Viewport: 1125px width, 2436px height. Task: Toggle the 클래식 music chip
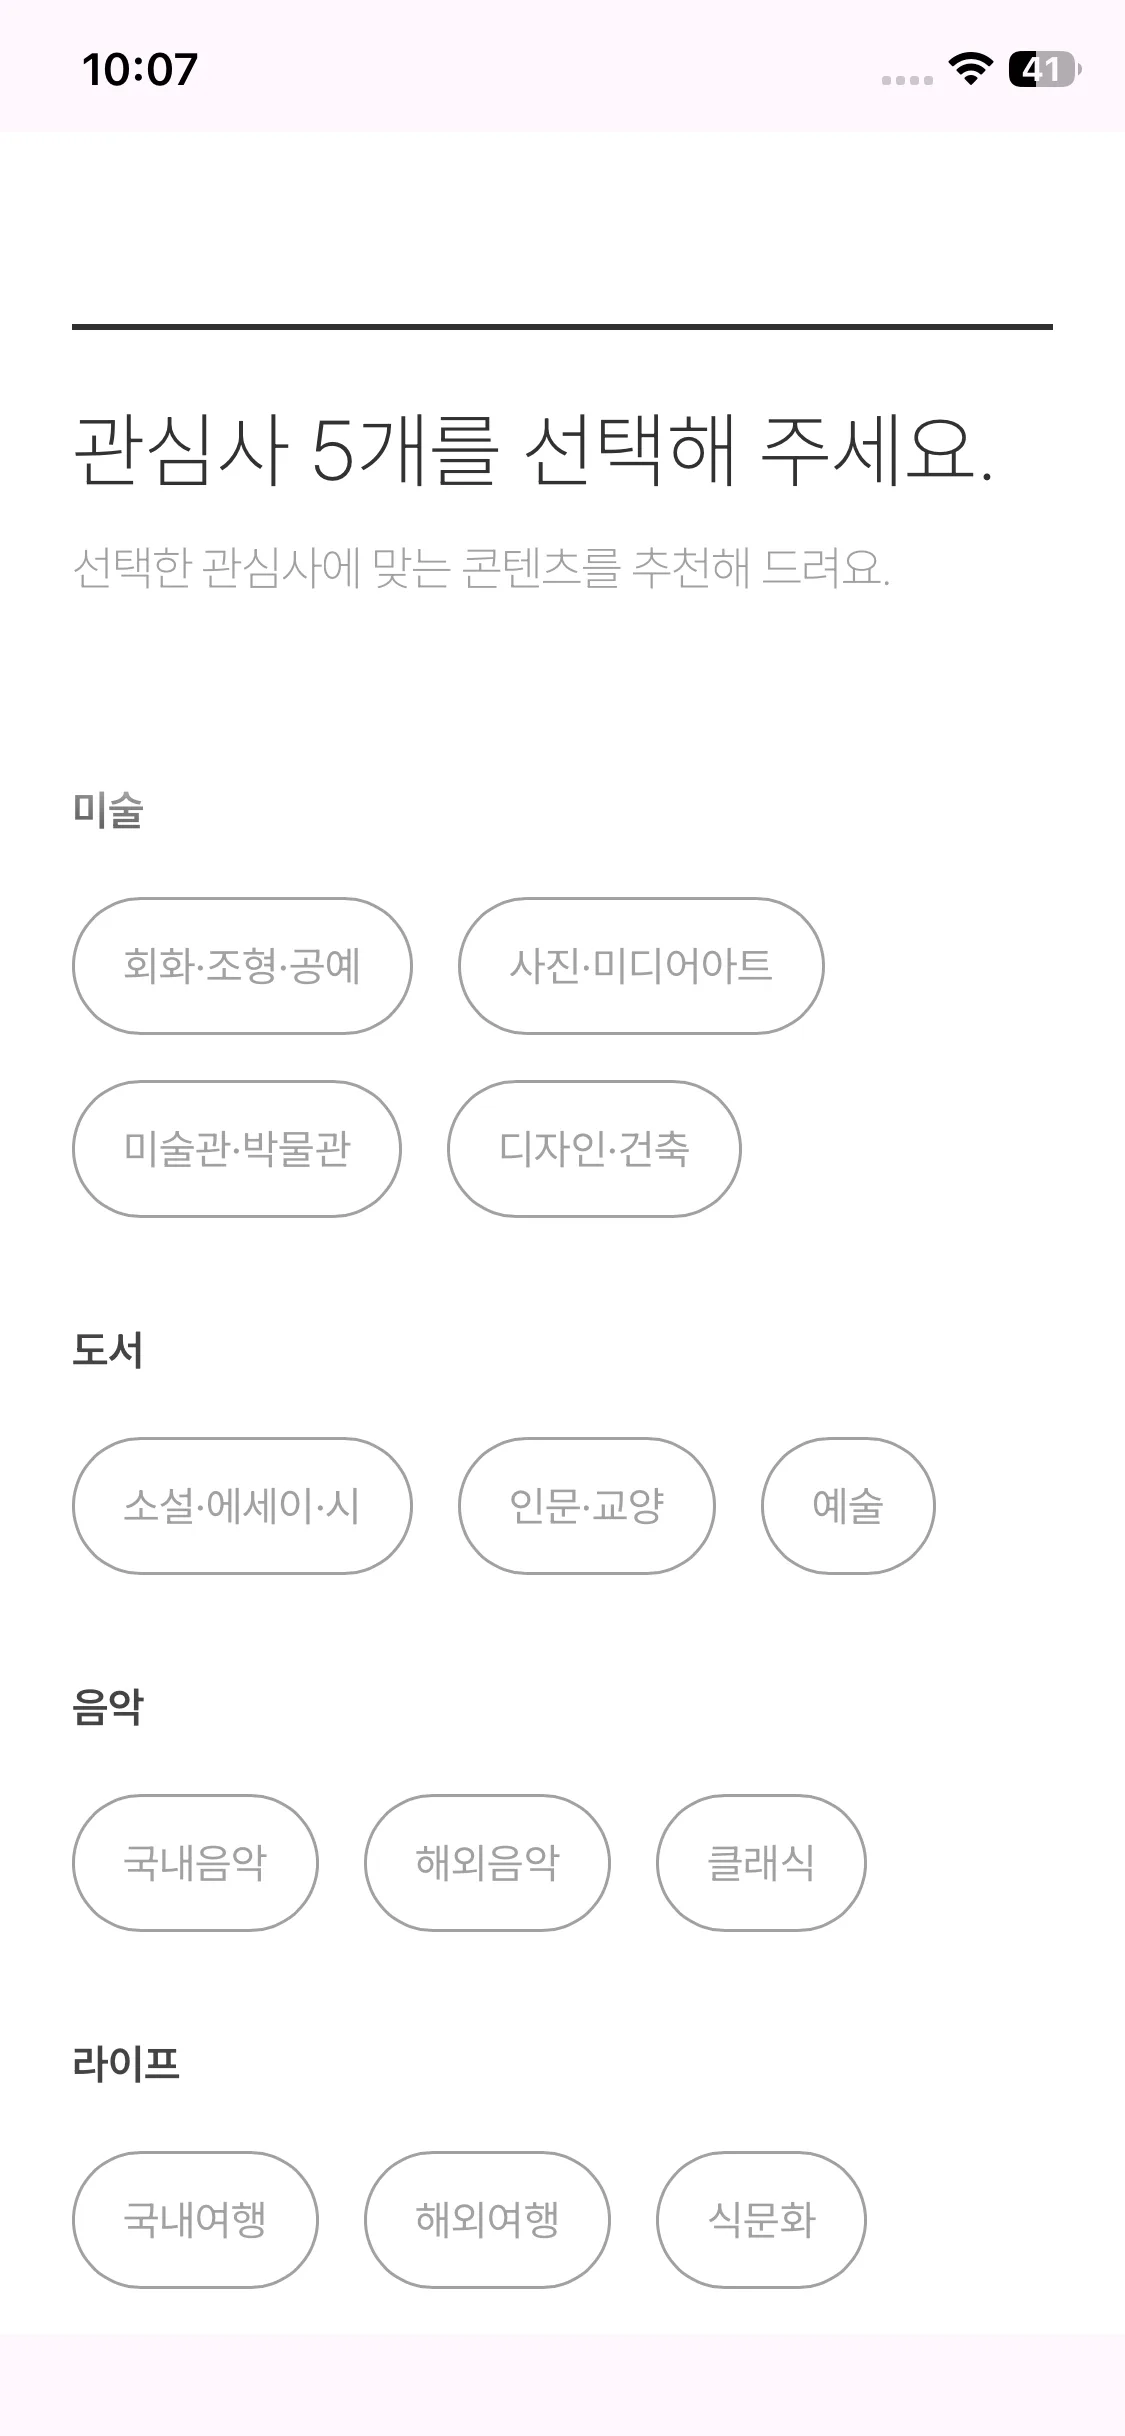[761, 1863]
